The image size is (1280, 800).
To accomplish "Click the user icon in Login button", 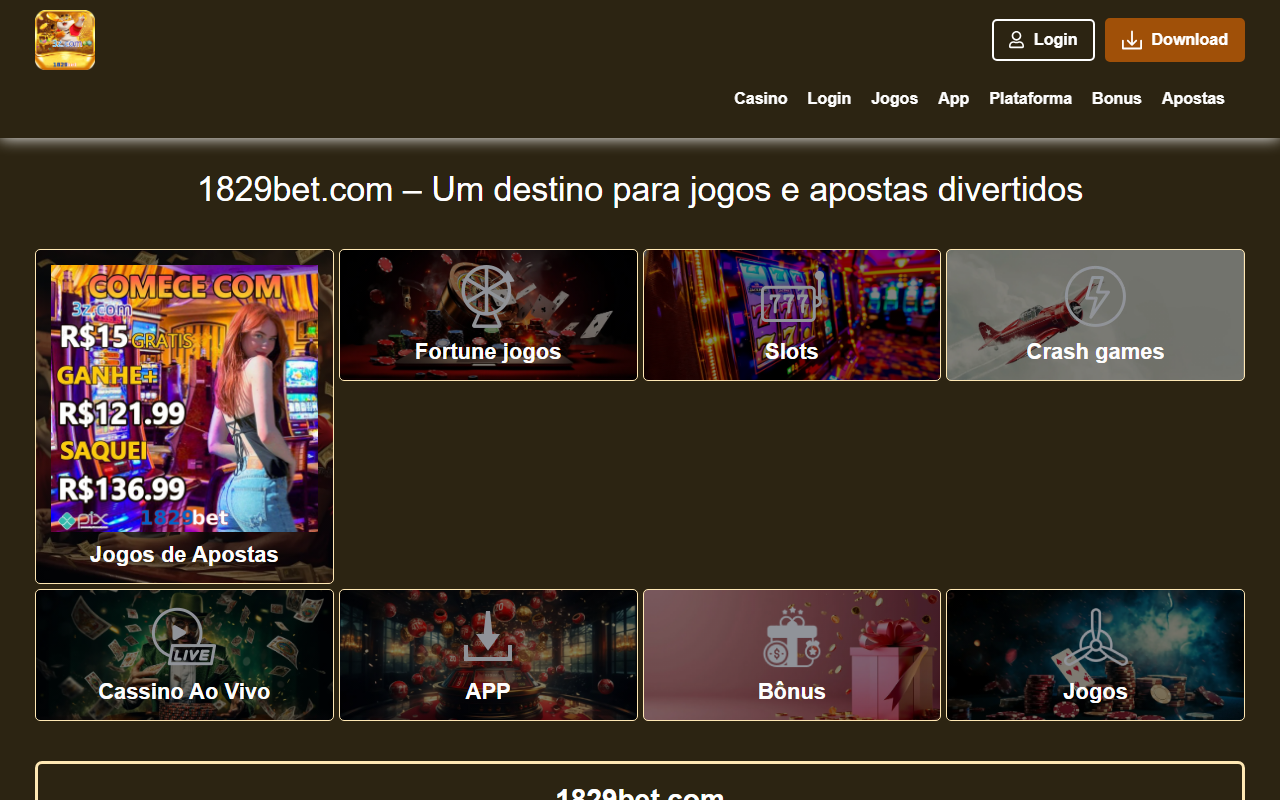I will 1016,40.
